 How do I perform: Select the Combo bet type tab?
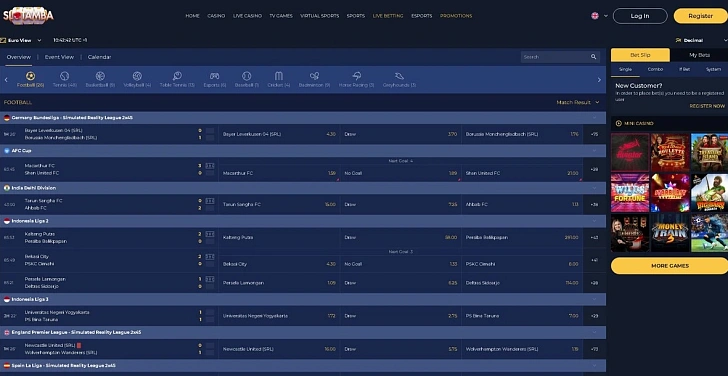coord(655,69)
